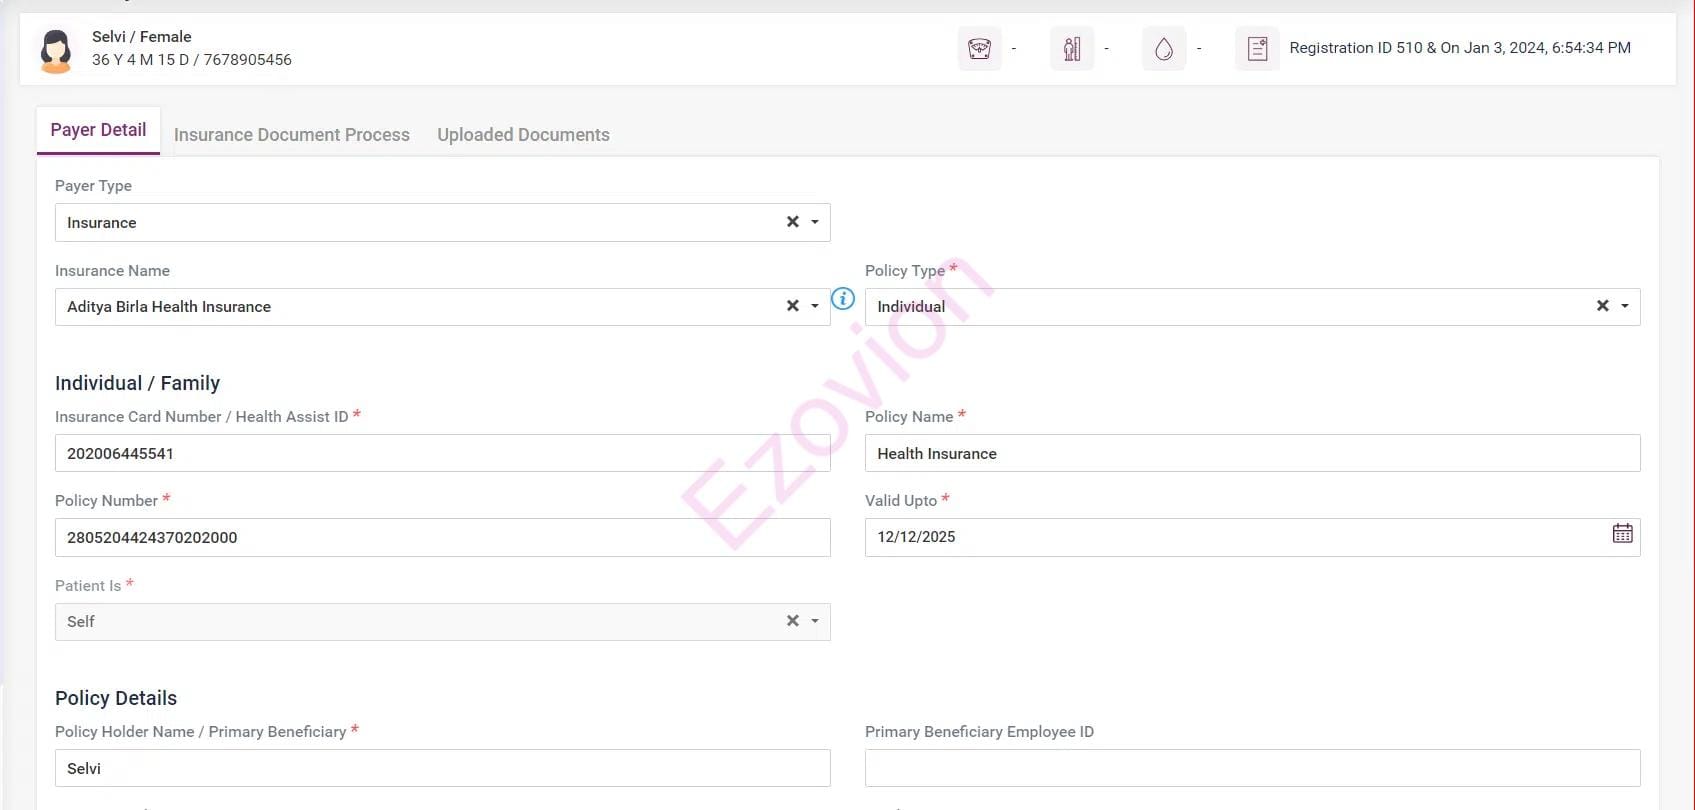This screenshot has height=810, width=1695.
Task: Click the Policy Number input field
Action: [442, 538]
